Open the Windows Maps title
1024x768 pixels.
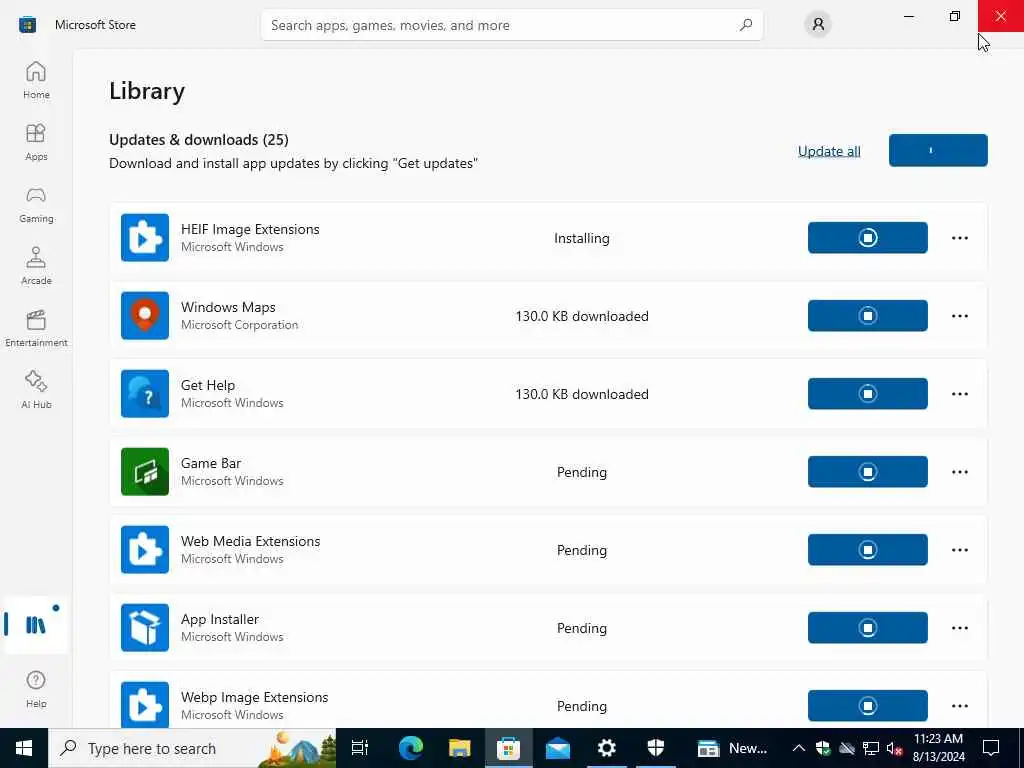tap(228, 307)
